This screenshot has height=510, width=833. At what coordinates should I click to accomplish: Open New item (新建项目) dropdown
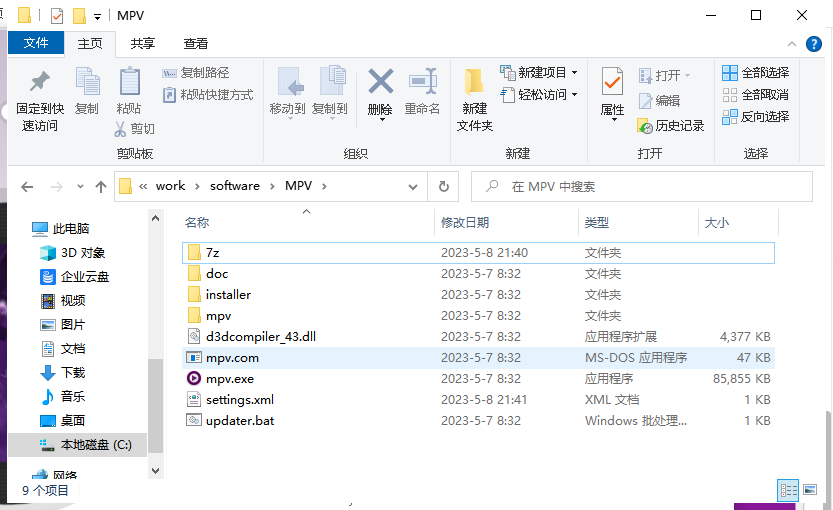[539, 72]
